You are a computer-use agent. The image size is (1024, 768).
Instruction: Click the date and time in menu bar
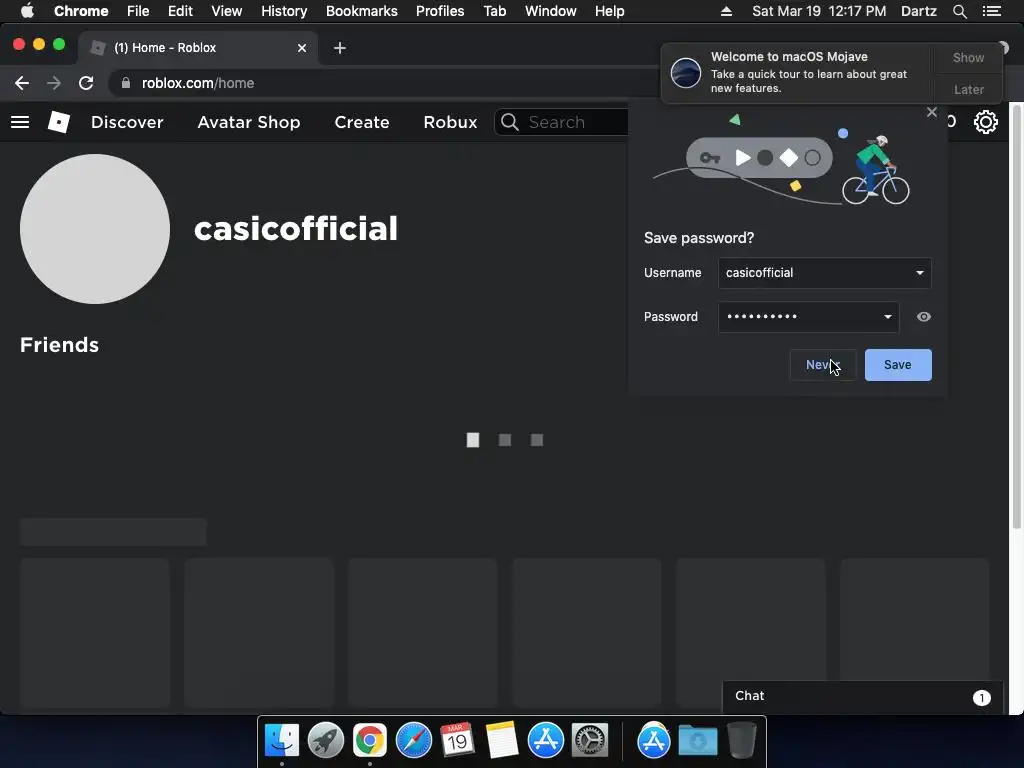(819, 11)
